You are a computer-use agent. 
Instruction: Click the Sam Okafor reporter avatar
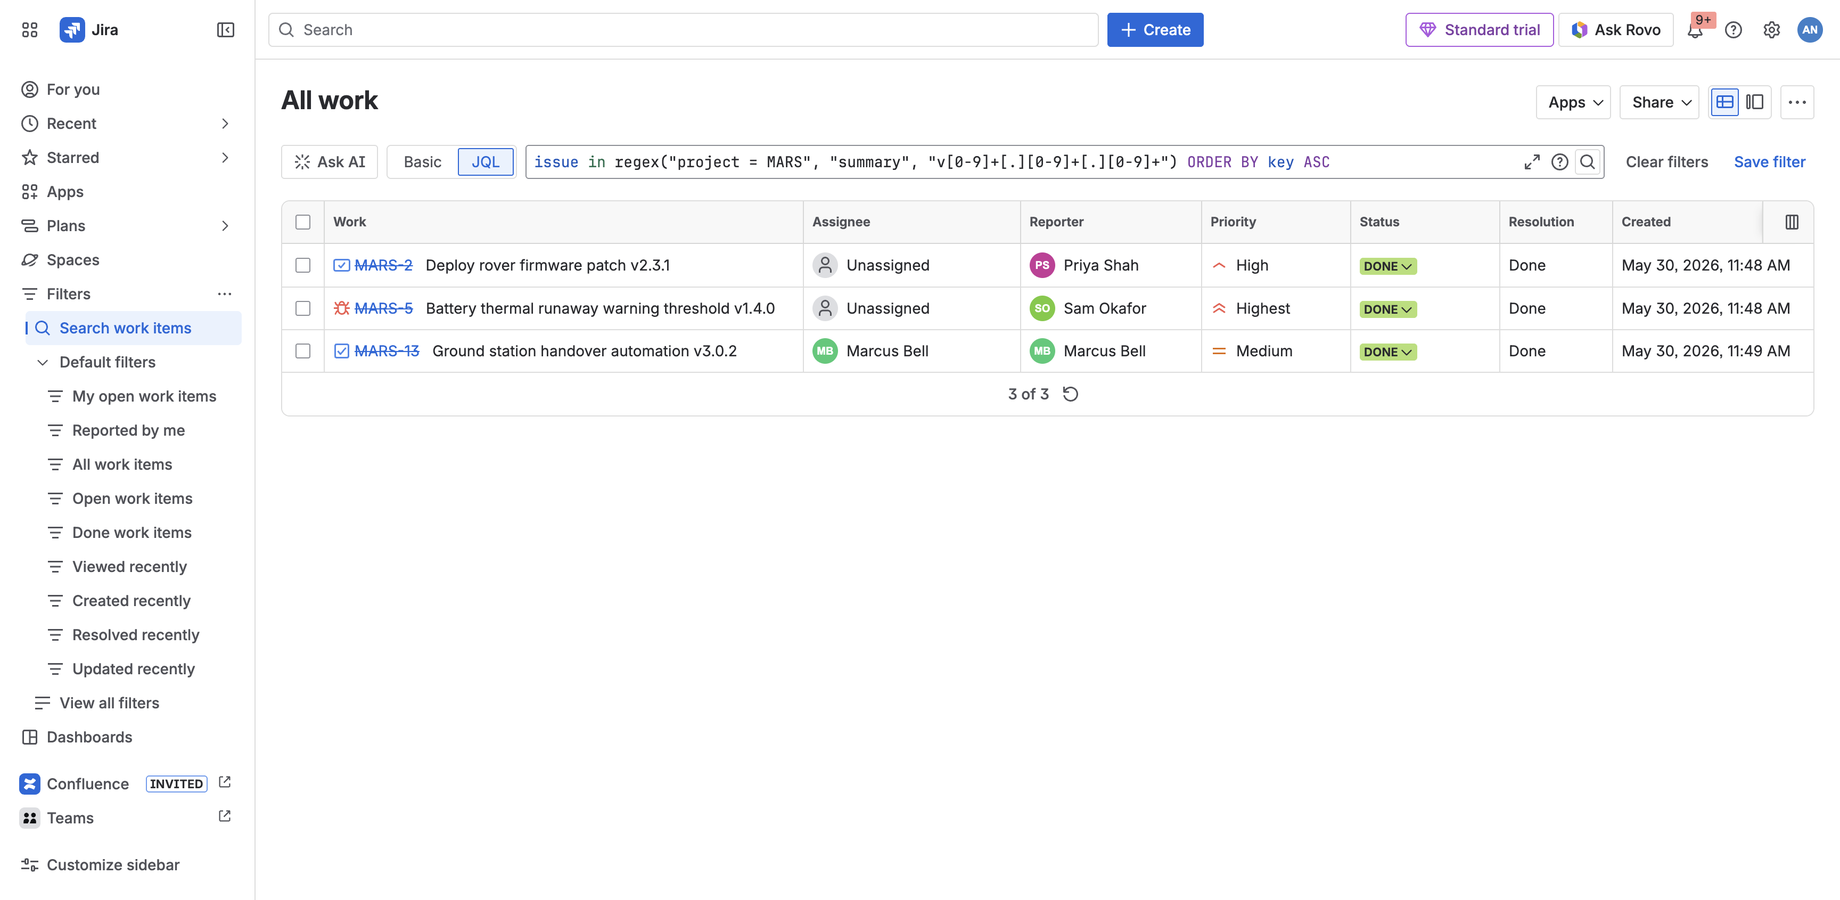(x=1042, y=308)
